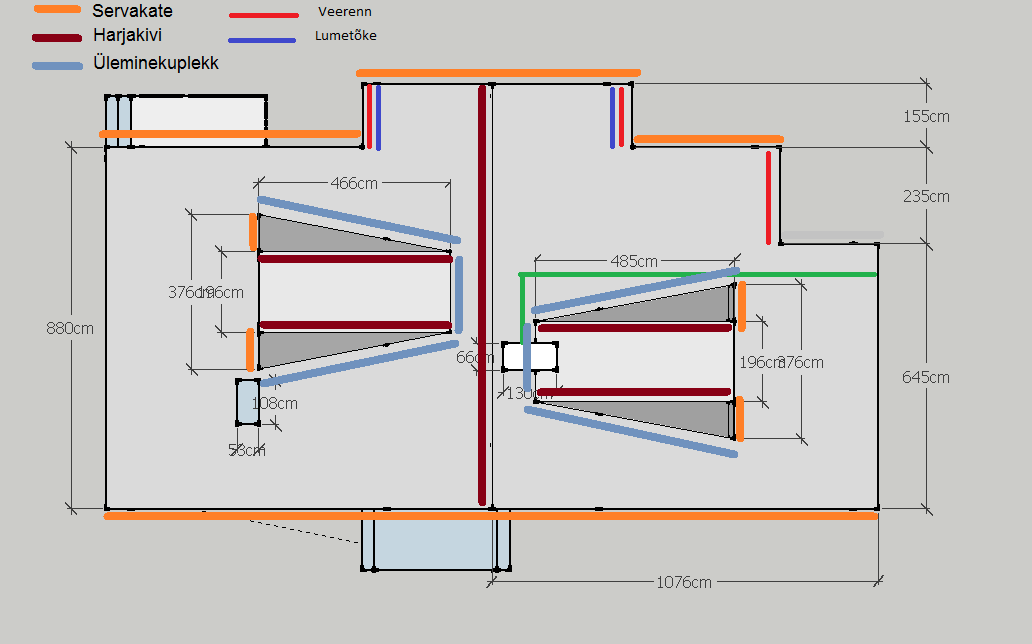Click the 880cm height dimension
The height and width of the screenshot is (644, 1032).
click(x=70, y=328)
